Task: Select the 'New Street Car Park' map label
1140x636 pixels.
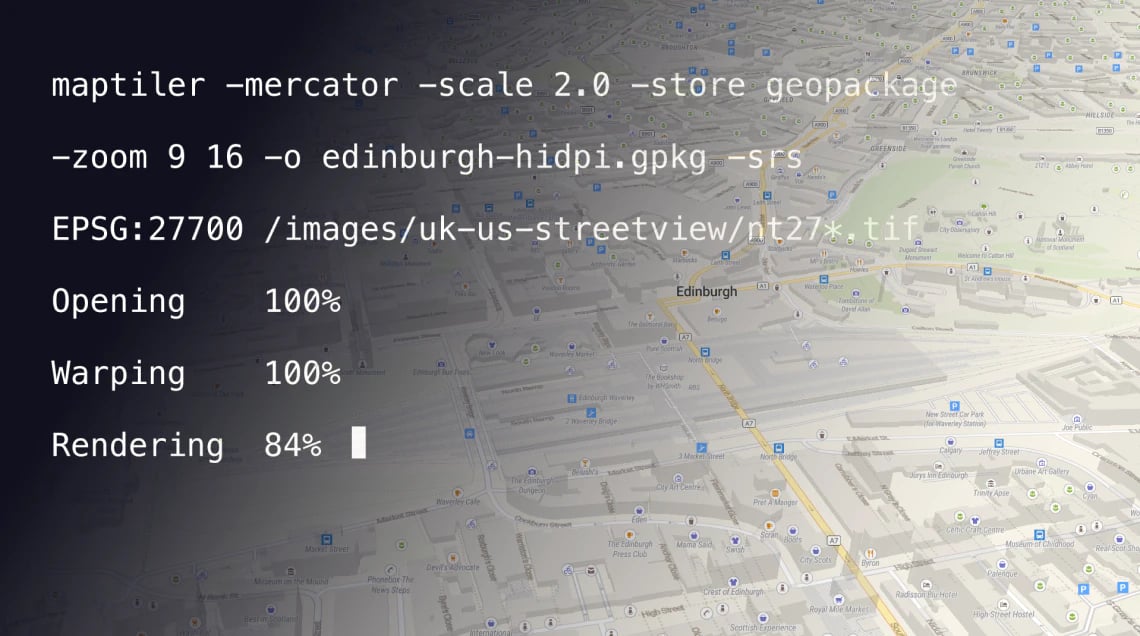Action: coord(955,414)
